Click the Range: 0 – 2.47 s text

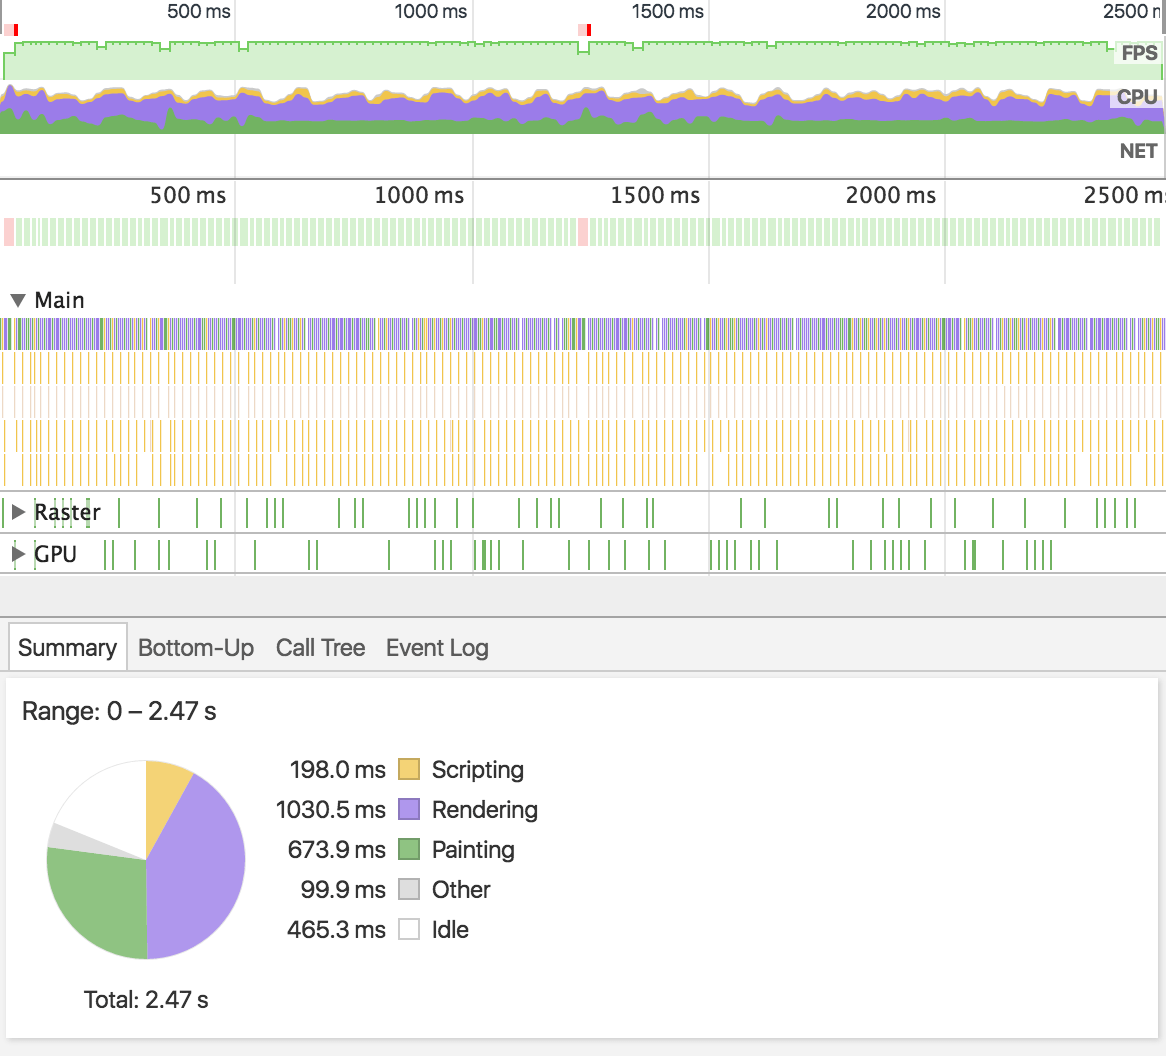[120, 711]
